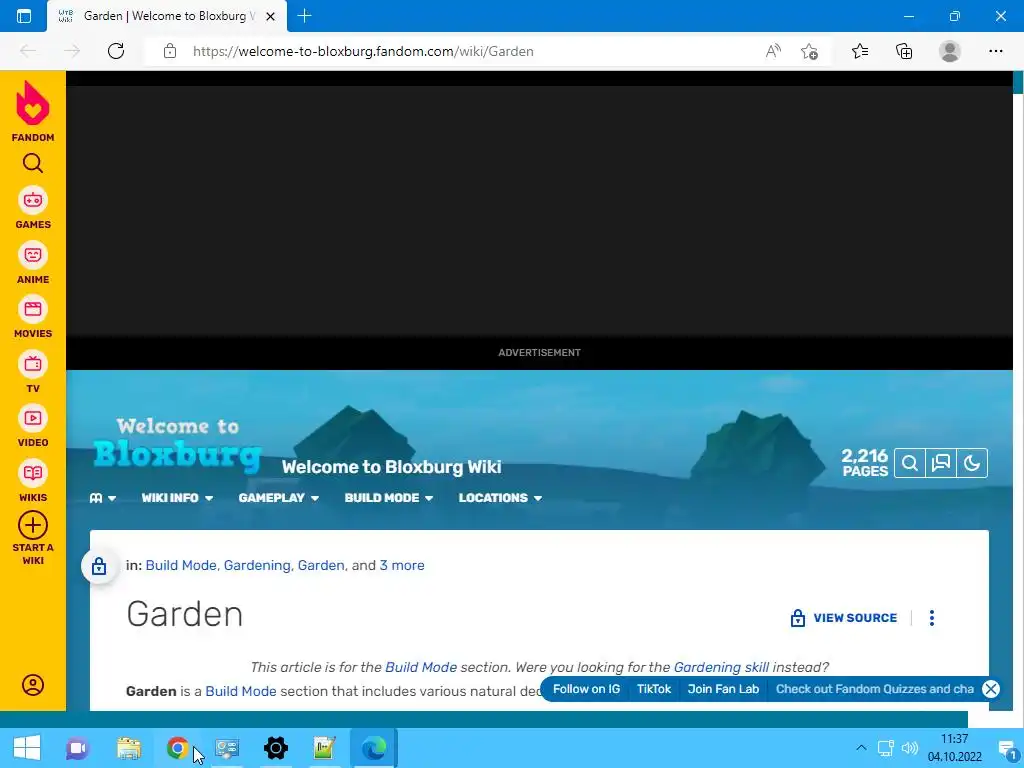Open the Build Mode category link

coord(181,566)
